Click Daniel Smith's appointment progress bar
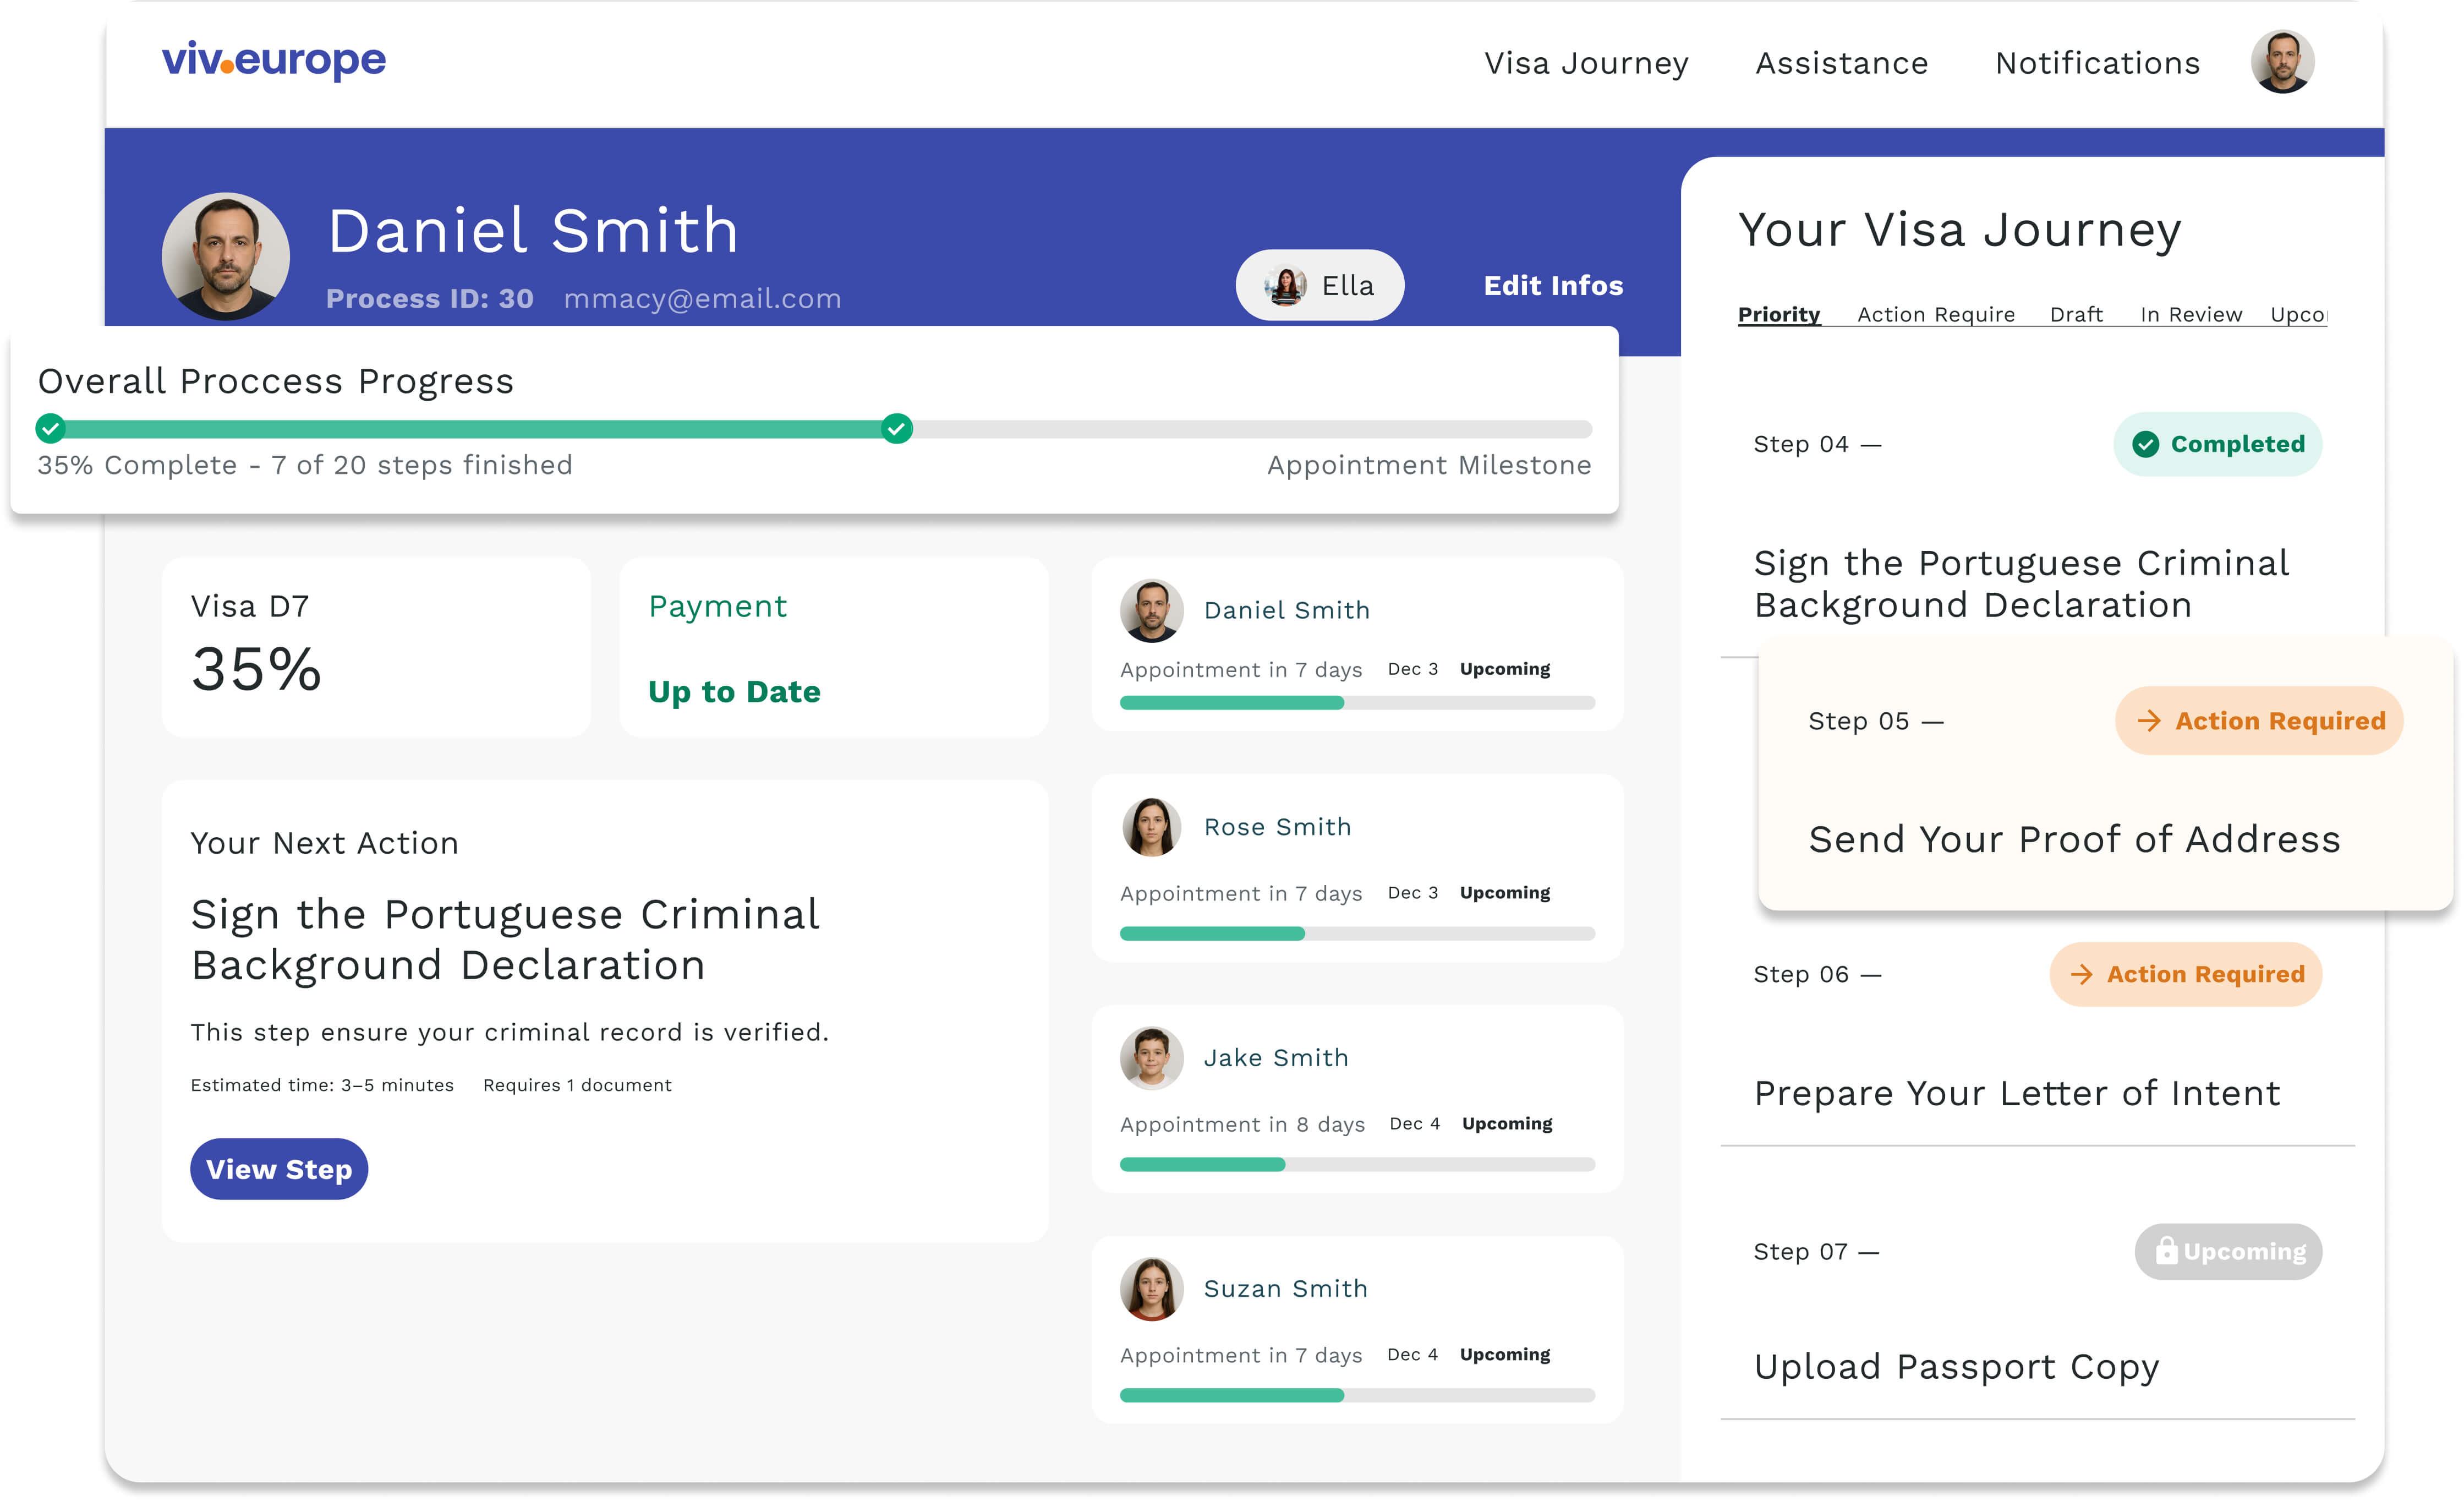Viewport: 2464px width, 1501px height. point(1357,702)
